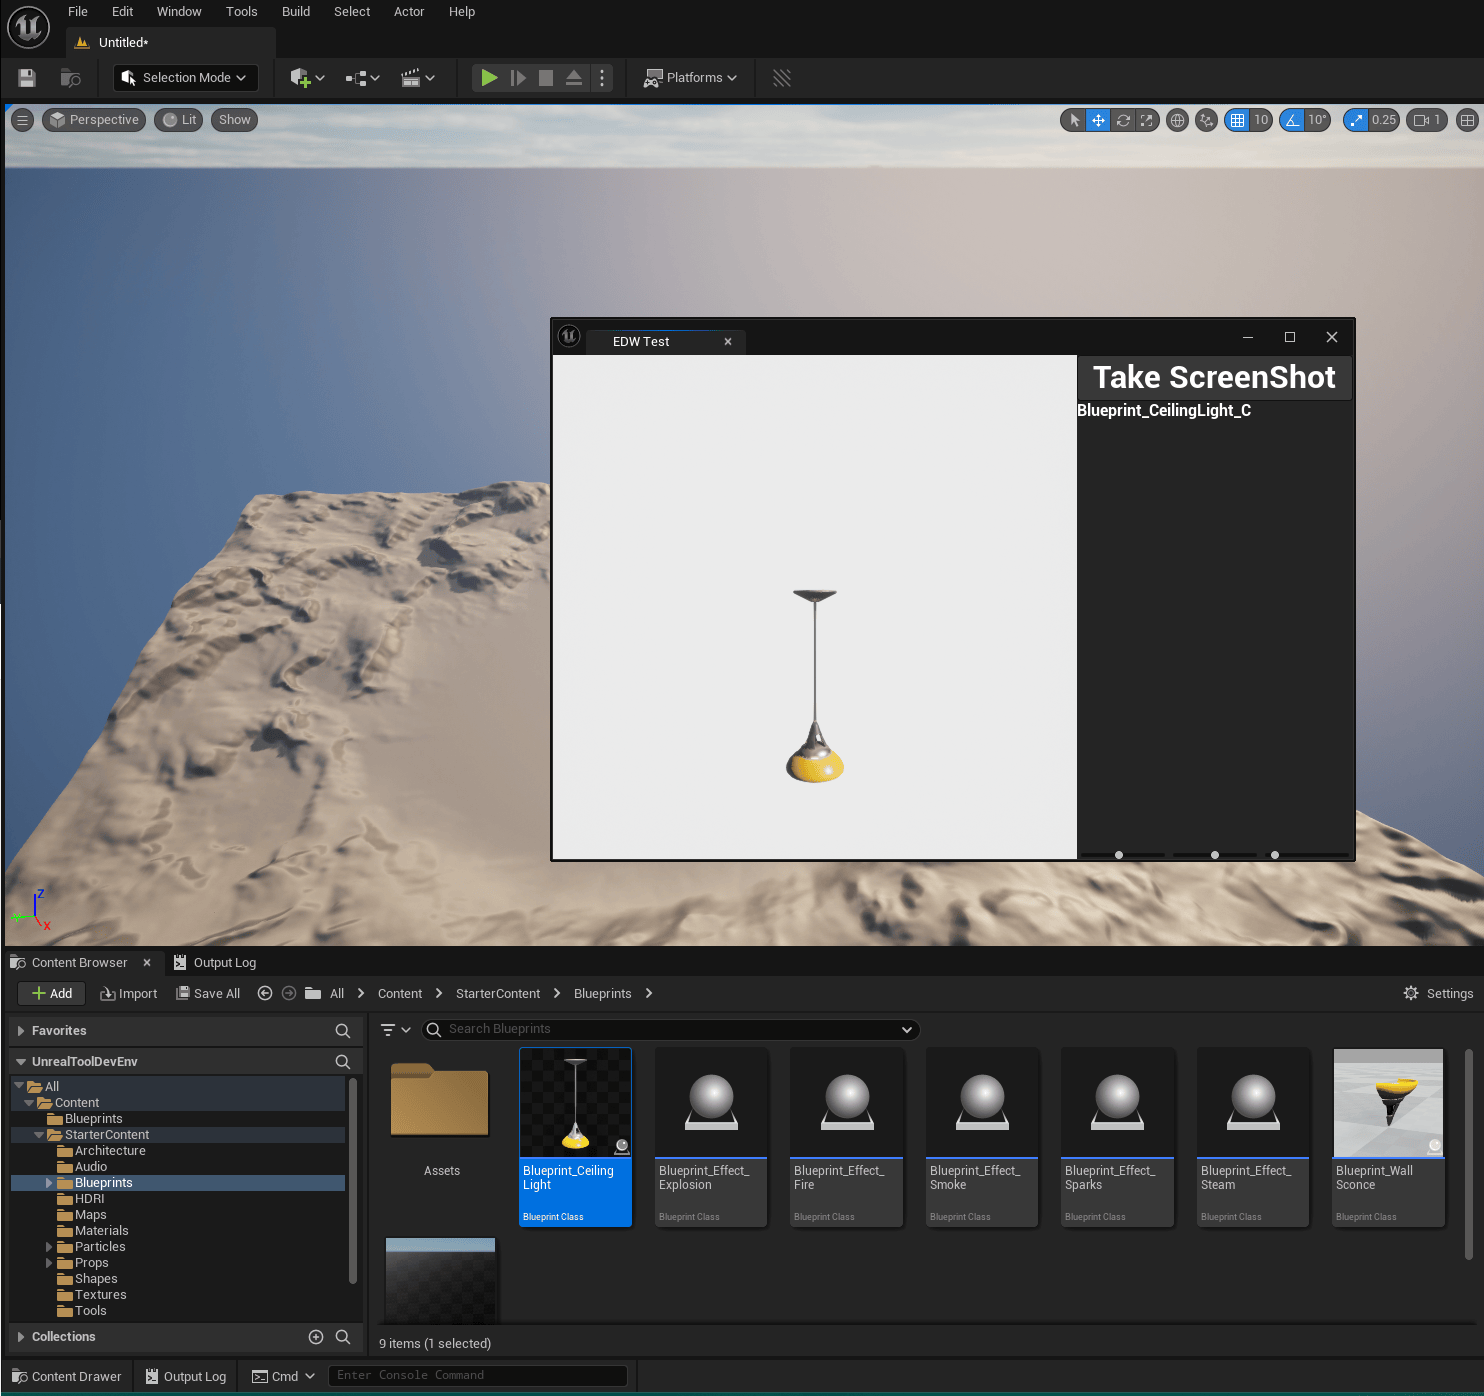Click the Stop simulation icon
This screenshot has width=1484, height=1396.
(546, 78)
